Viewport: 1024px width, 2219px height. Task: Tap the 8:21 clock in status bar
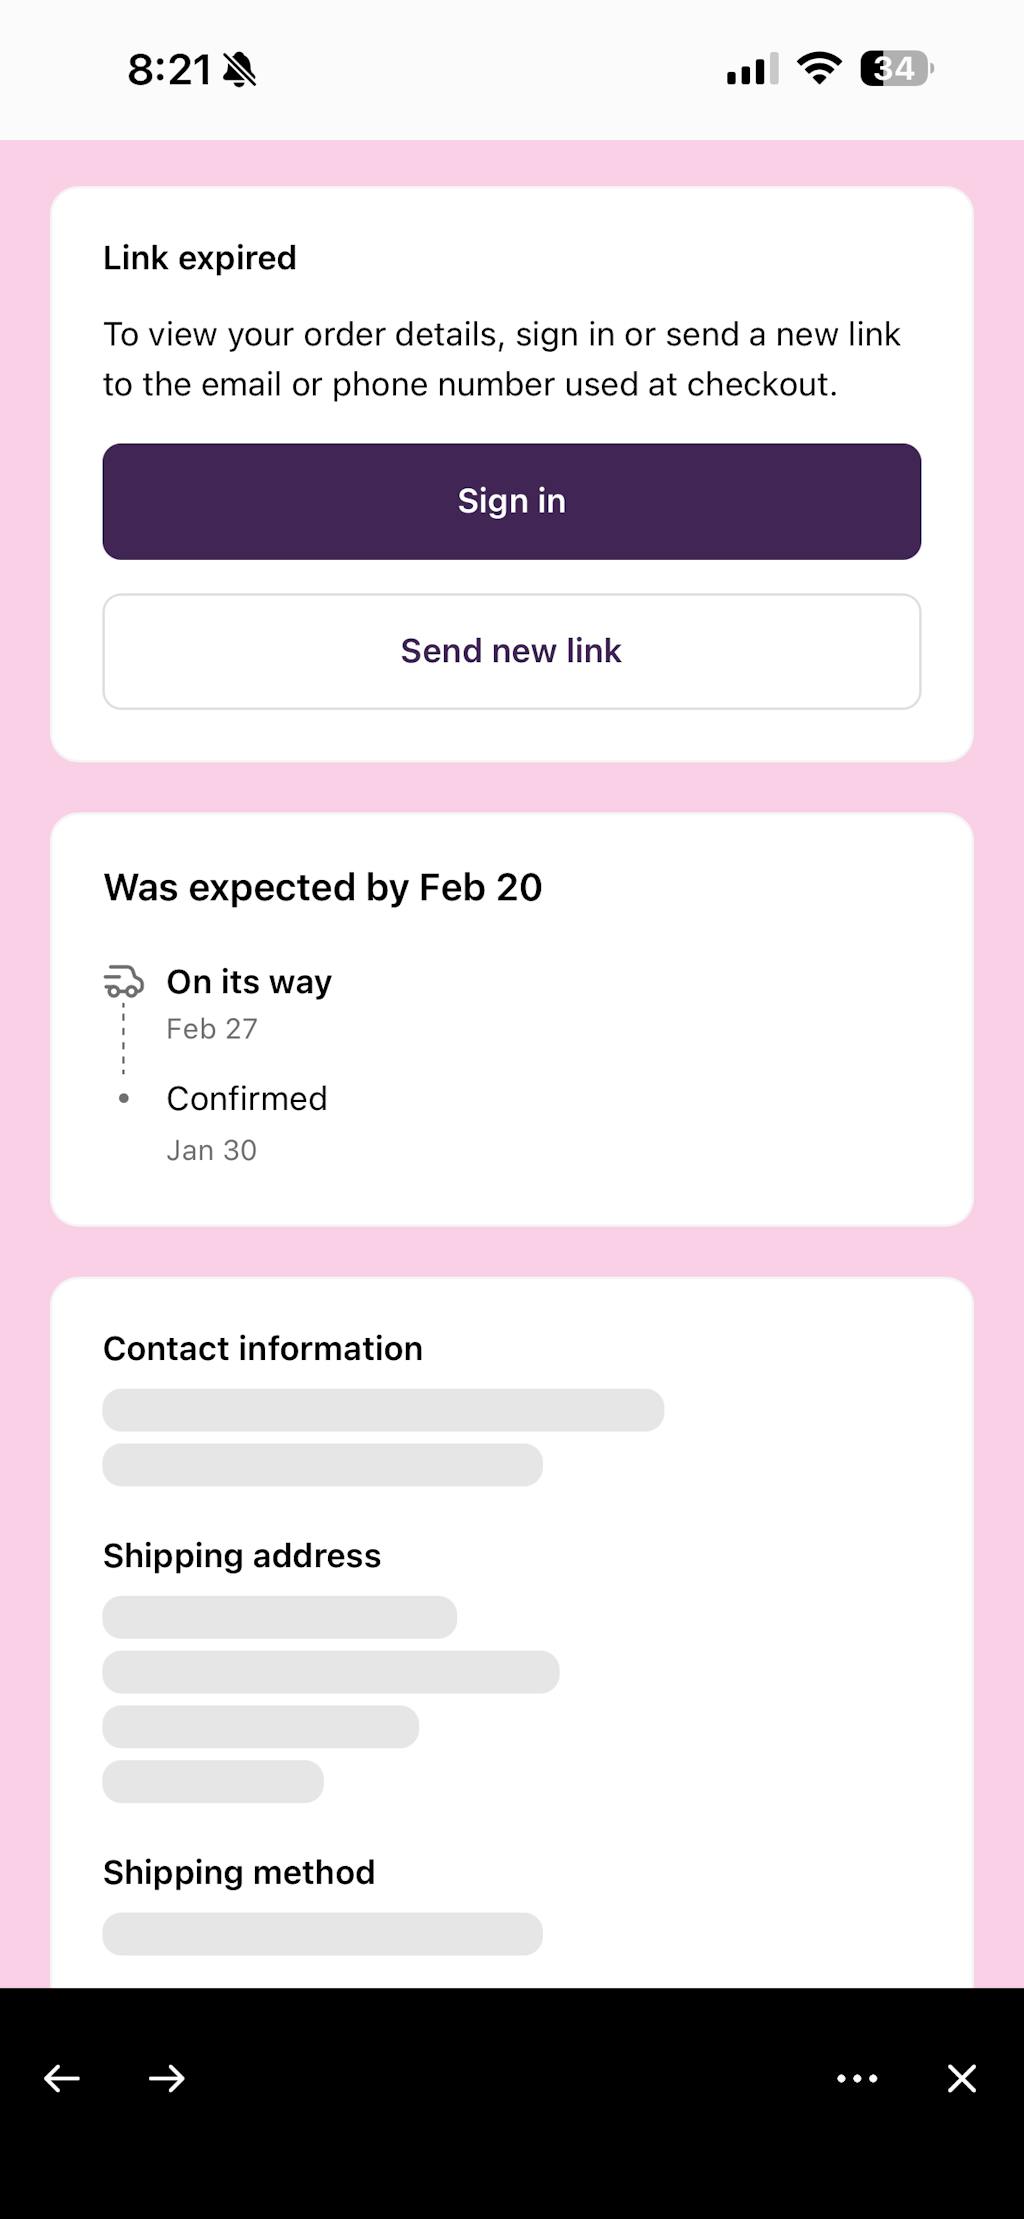pos(169,70)
